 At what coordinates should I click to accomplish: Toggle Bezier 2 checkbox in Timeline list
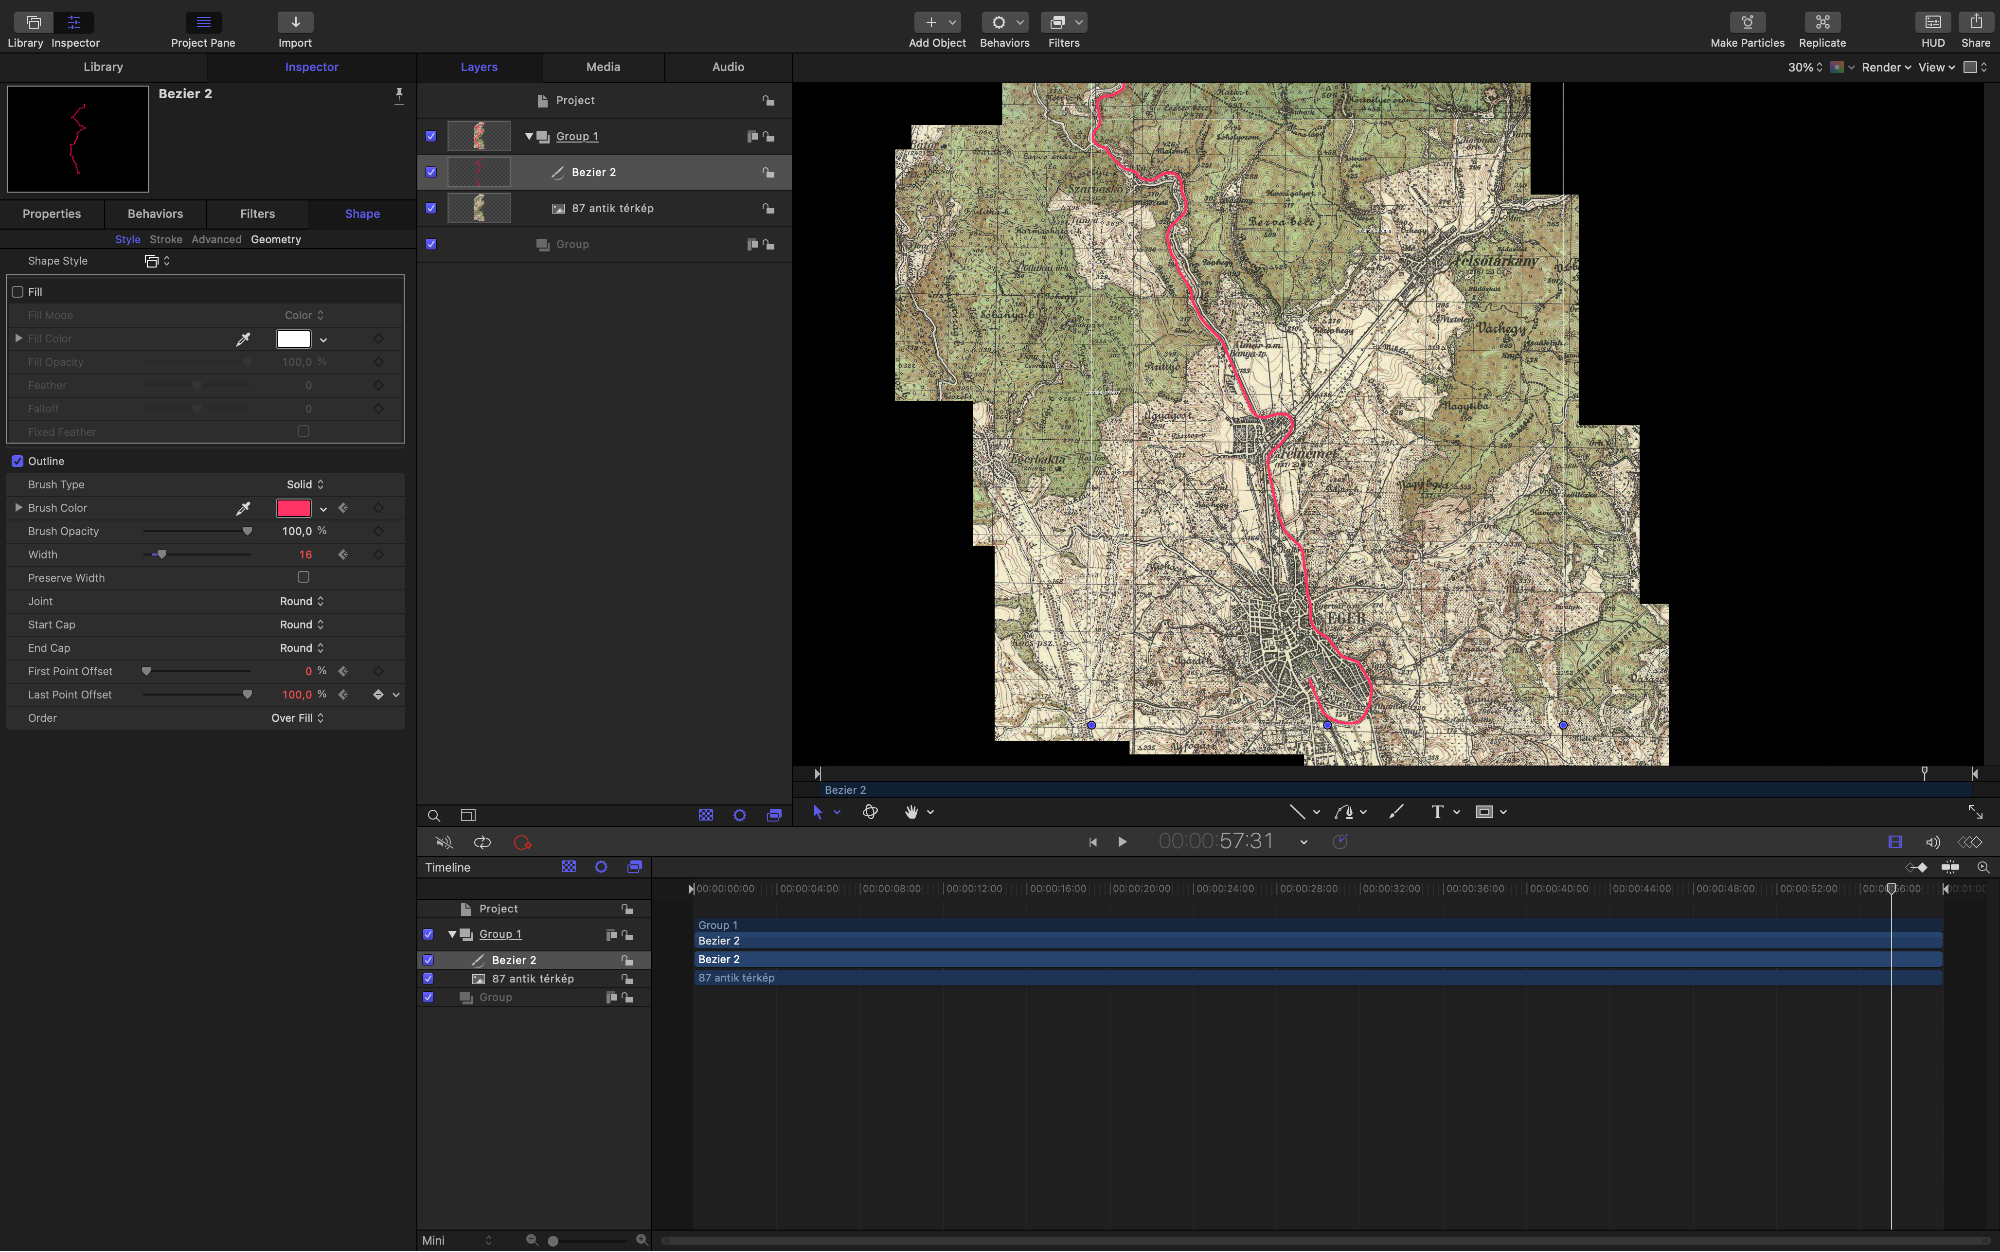[x=428, y=960]
